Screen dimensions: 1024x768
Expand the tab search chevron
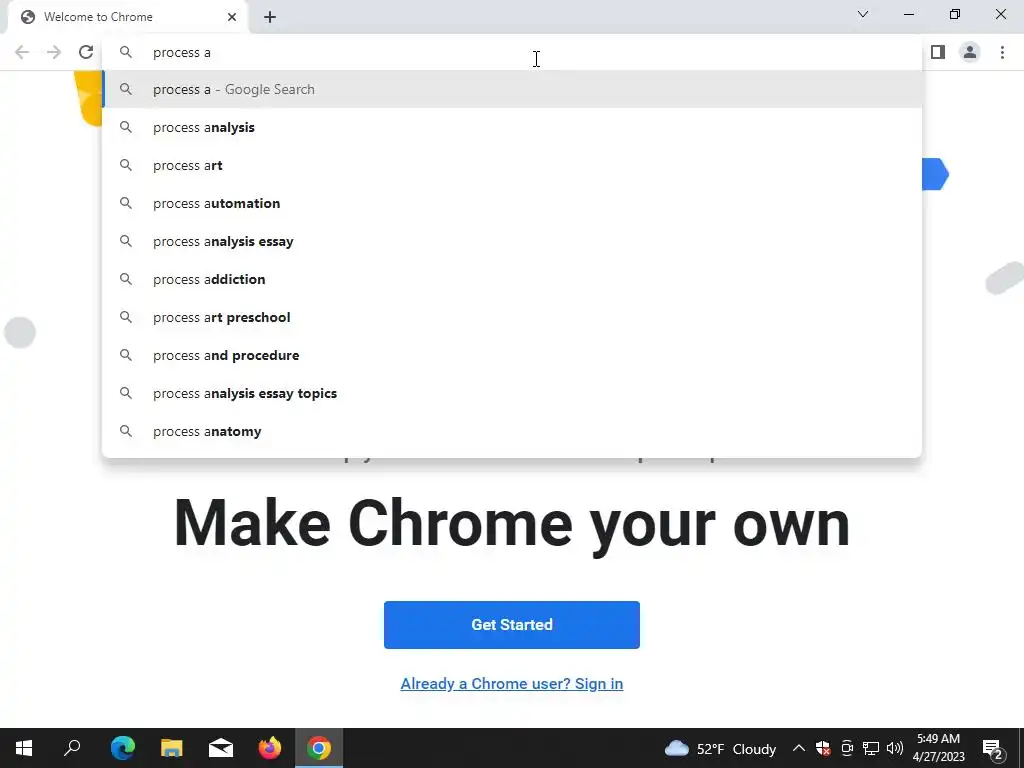pyautogui.click(x=863, y=14)
